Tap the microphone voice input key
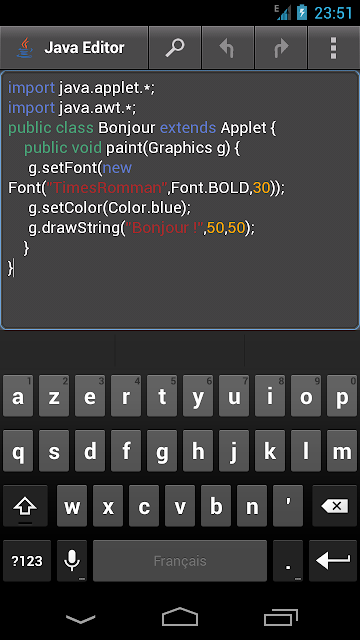This screenshot has width=360, height=640. (x=72, y=560)
